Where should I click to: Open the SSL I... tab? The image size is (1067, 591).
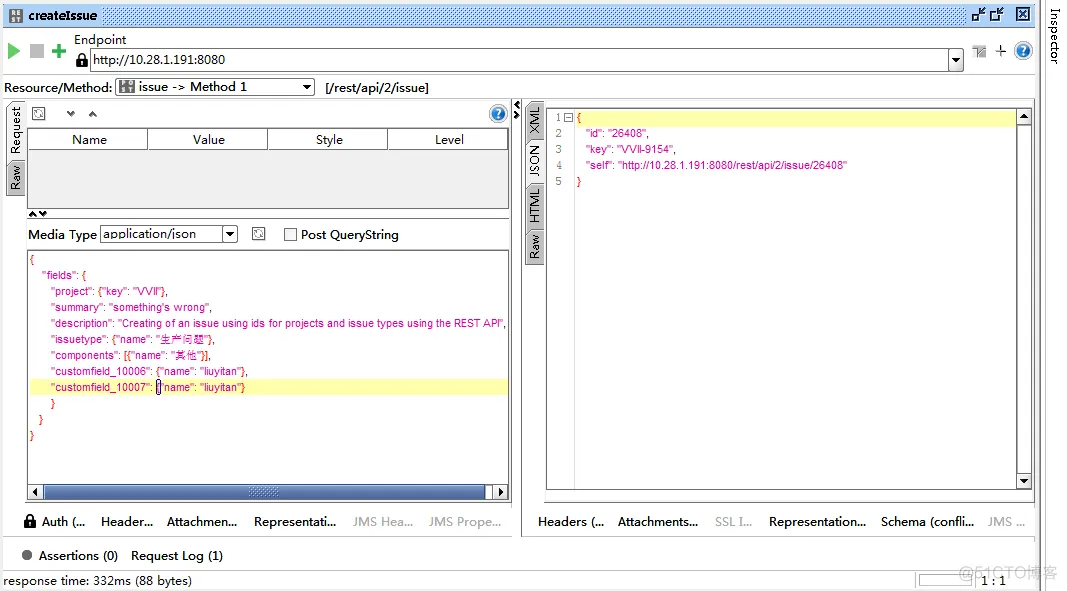point(734,522)
